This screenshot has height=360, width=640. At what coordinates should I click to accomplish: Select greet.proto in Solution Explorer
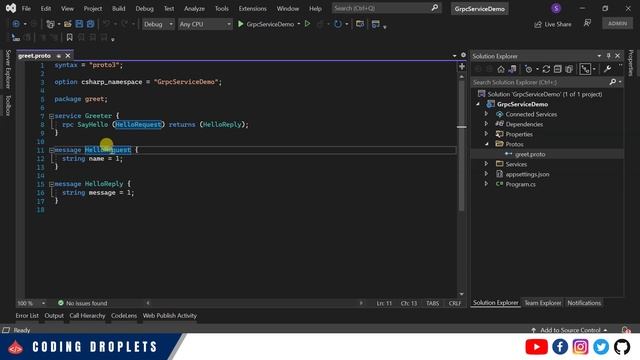[530, 154]
